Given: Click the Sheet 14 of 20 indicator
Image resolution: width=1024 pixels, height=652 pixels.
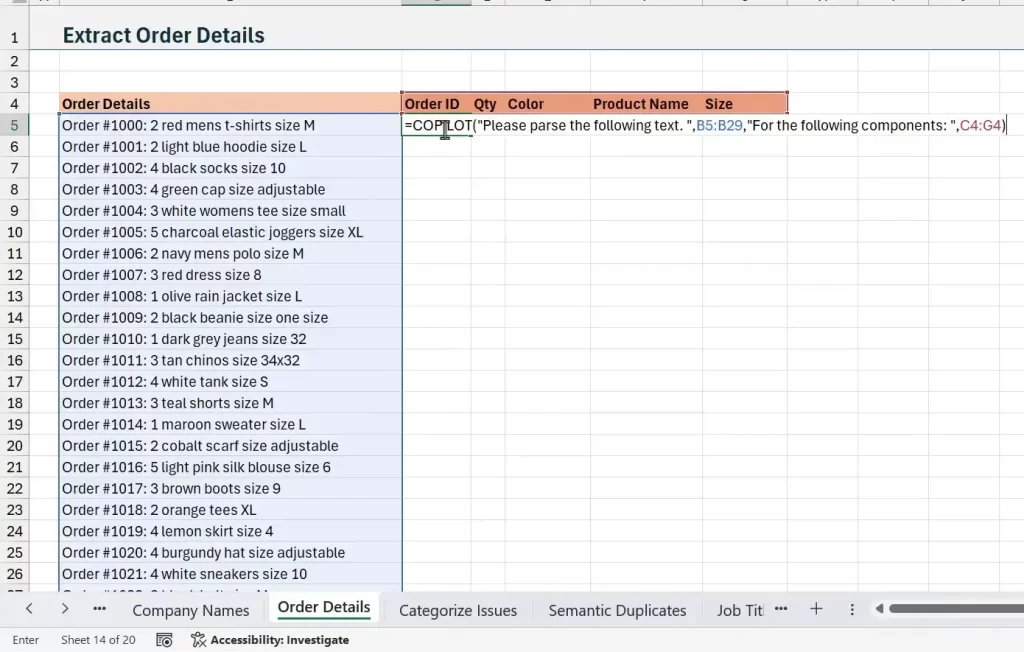Looking at the screenshot, I should [x=98, y=640].
